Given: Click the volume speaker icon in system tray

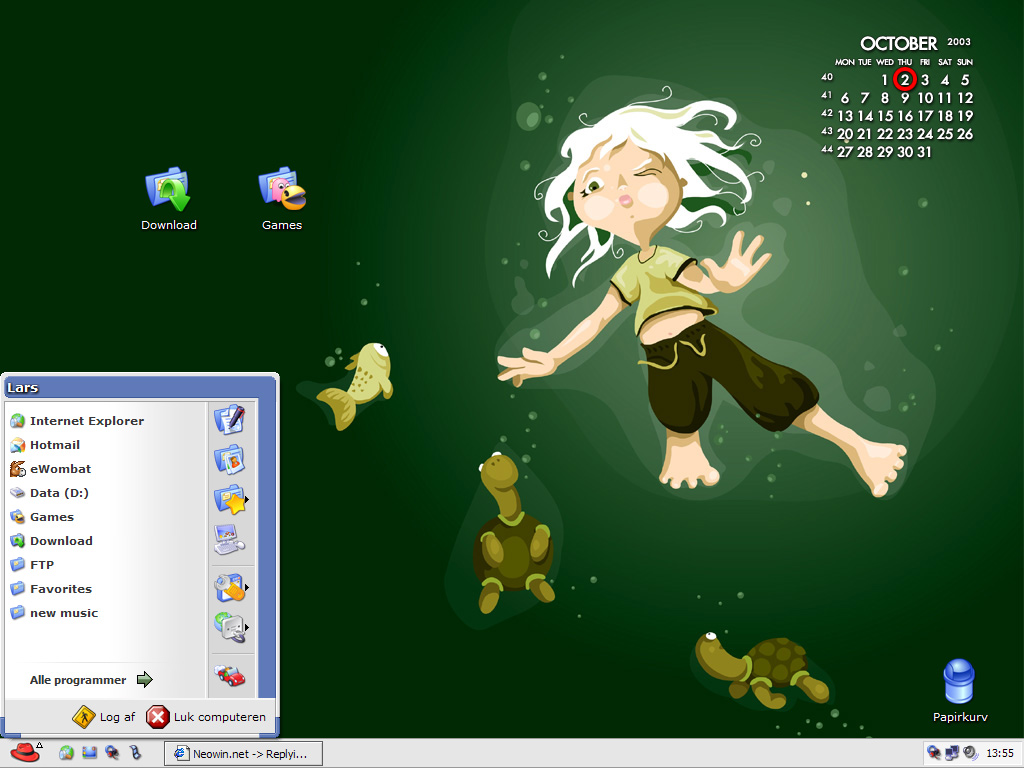Looking at the screenshot, I should click(x=970, y=753).
